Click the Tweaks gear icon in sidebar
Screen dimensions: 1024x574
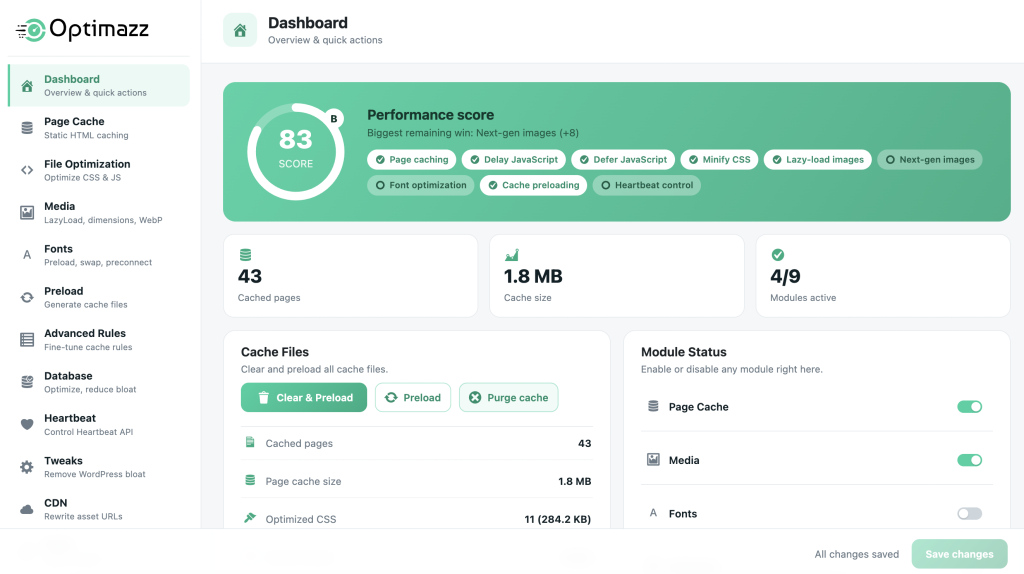coord(27,467)
